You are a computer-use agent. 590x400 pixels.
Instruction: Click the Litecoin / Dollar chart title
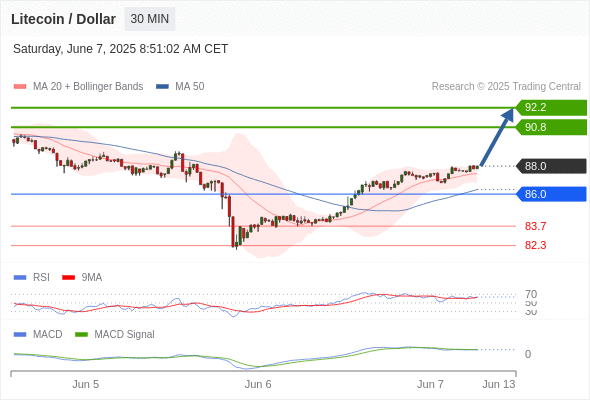click(x=63, y=19)
